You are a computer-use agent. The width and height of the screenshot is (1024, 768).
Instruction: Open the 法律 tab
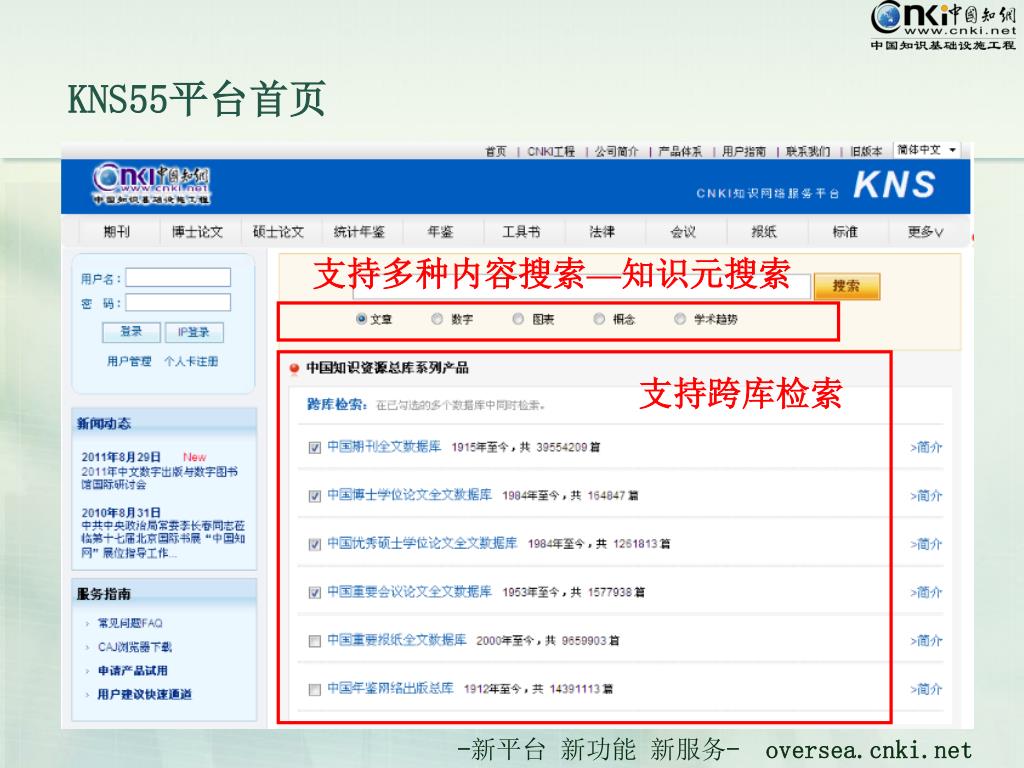tap(602, 232)
